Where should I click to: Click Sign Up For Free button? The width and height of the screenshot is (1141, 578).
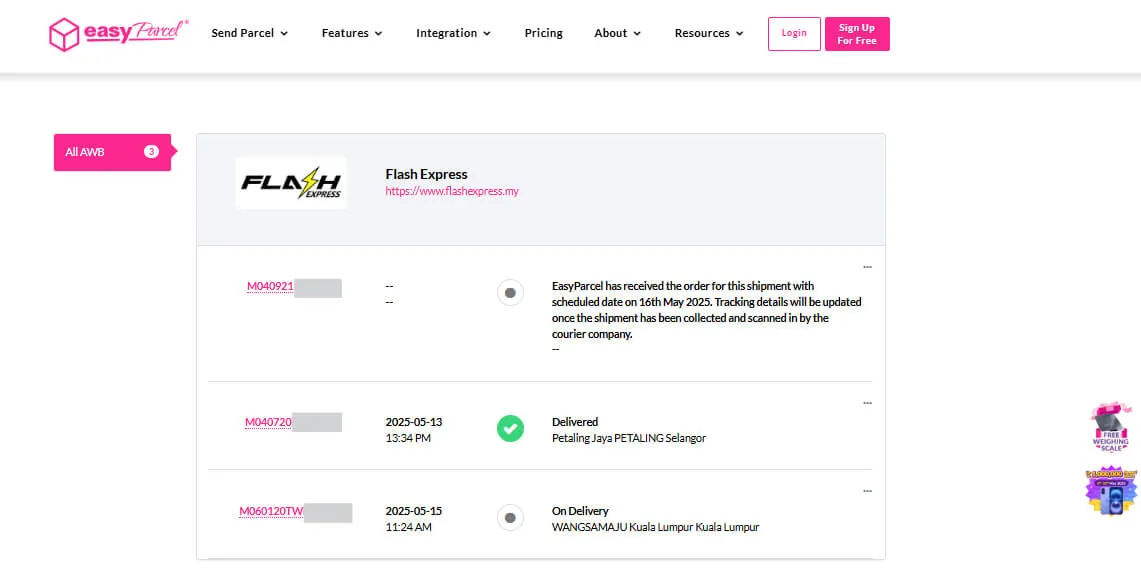[x=857, y=34]
